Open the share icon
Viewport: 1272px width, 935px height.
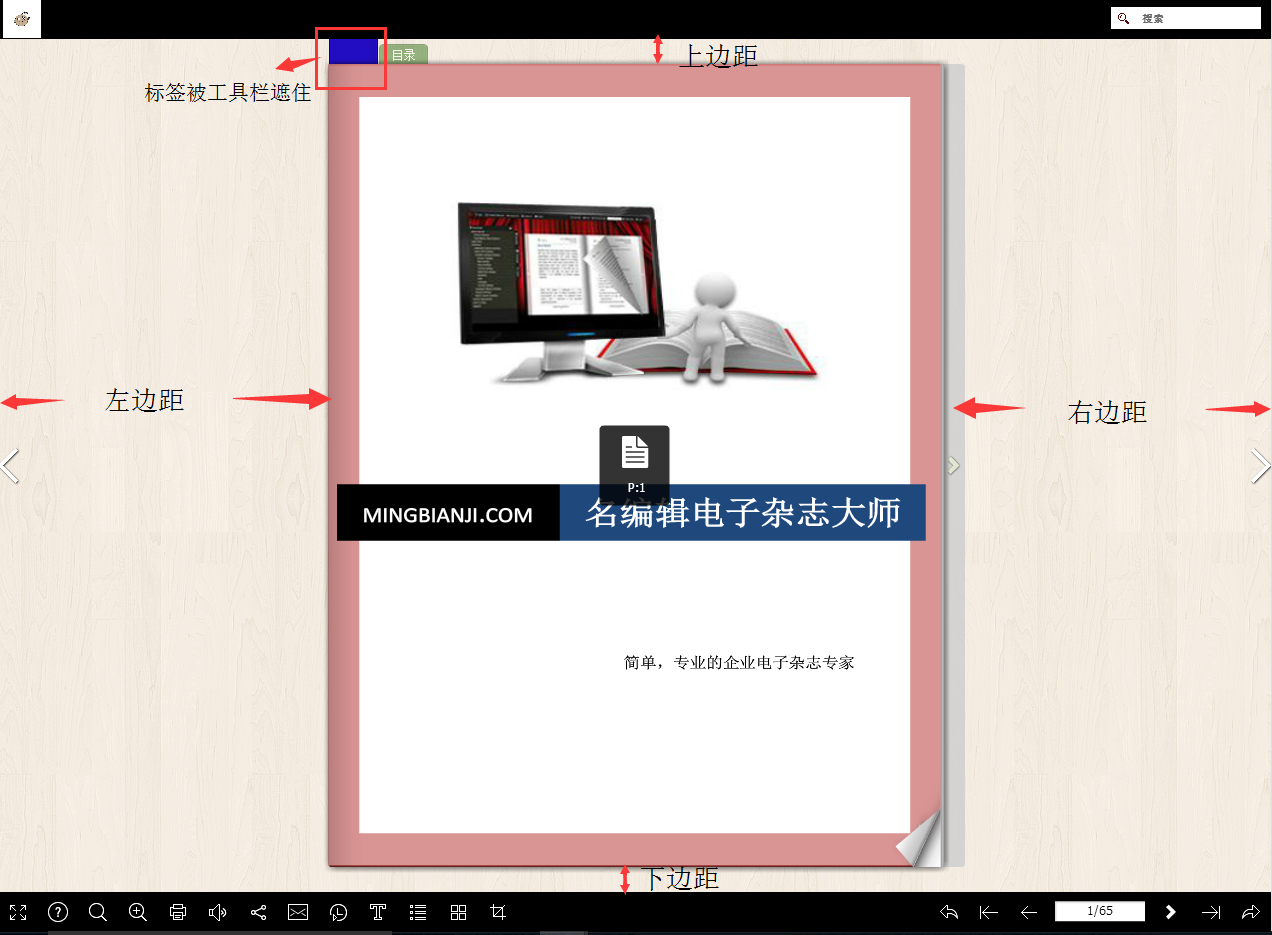coord(258,912)
